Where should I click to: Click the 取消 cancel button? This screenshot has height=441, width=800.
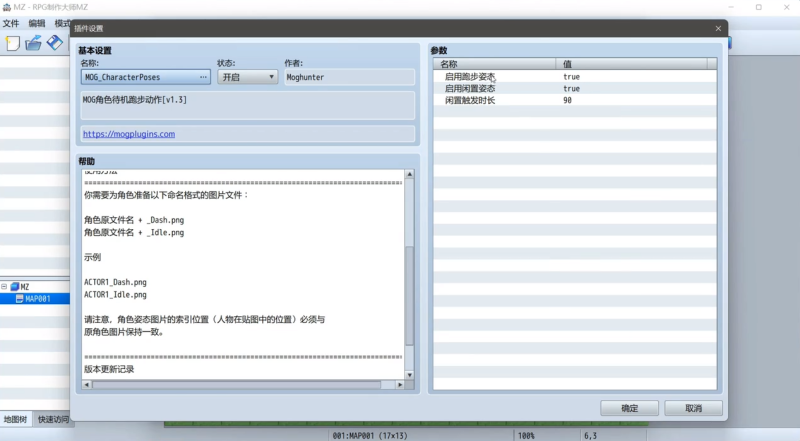pos(693,408)
